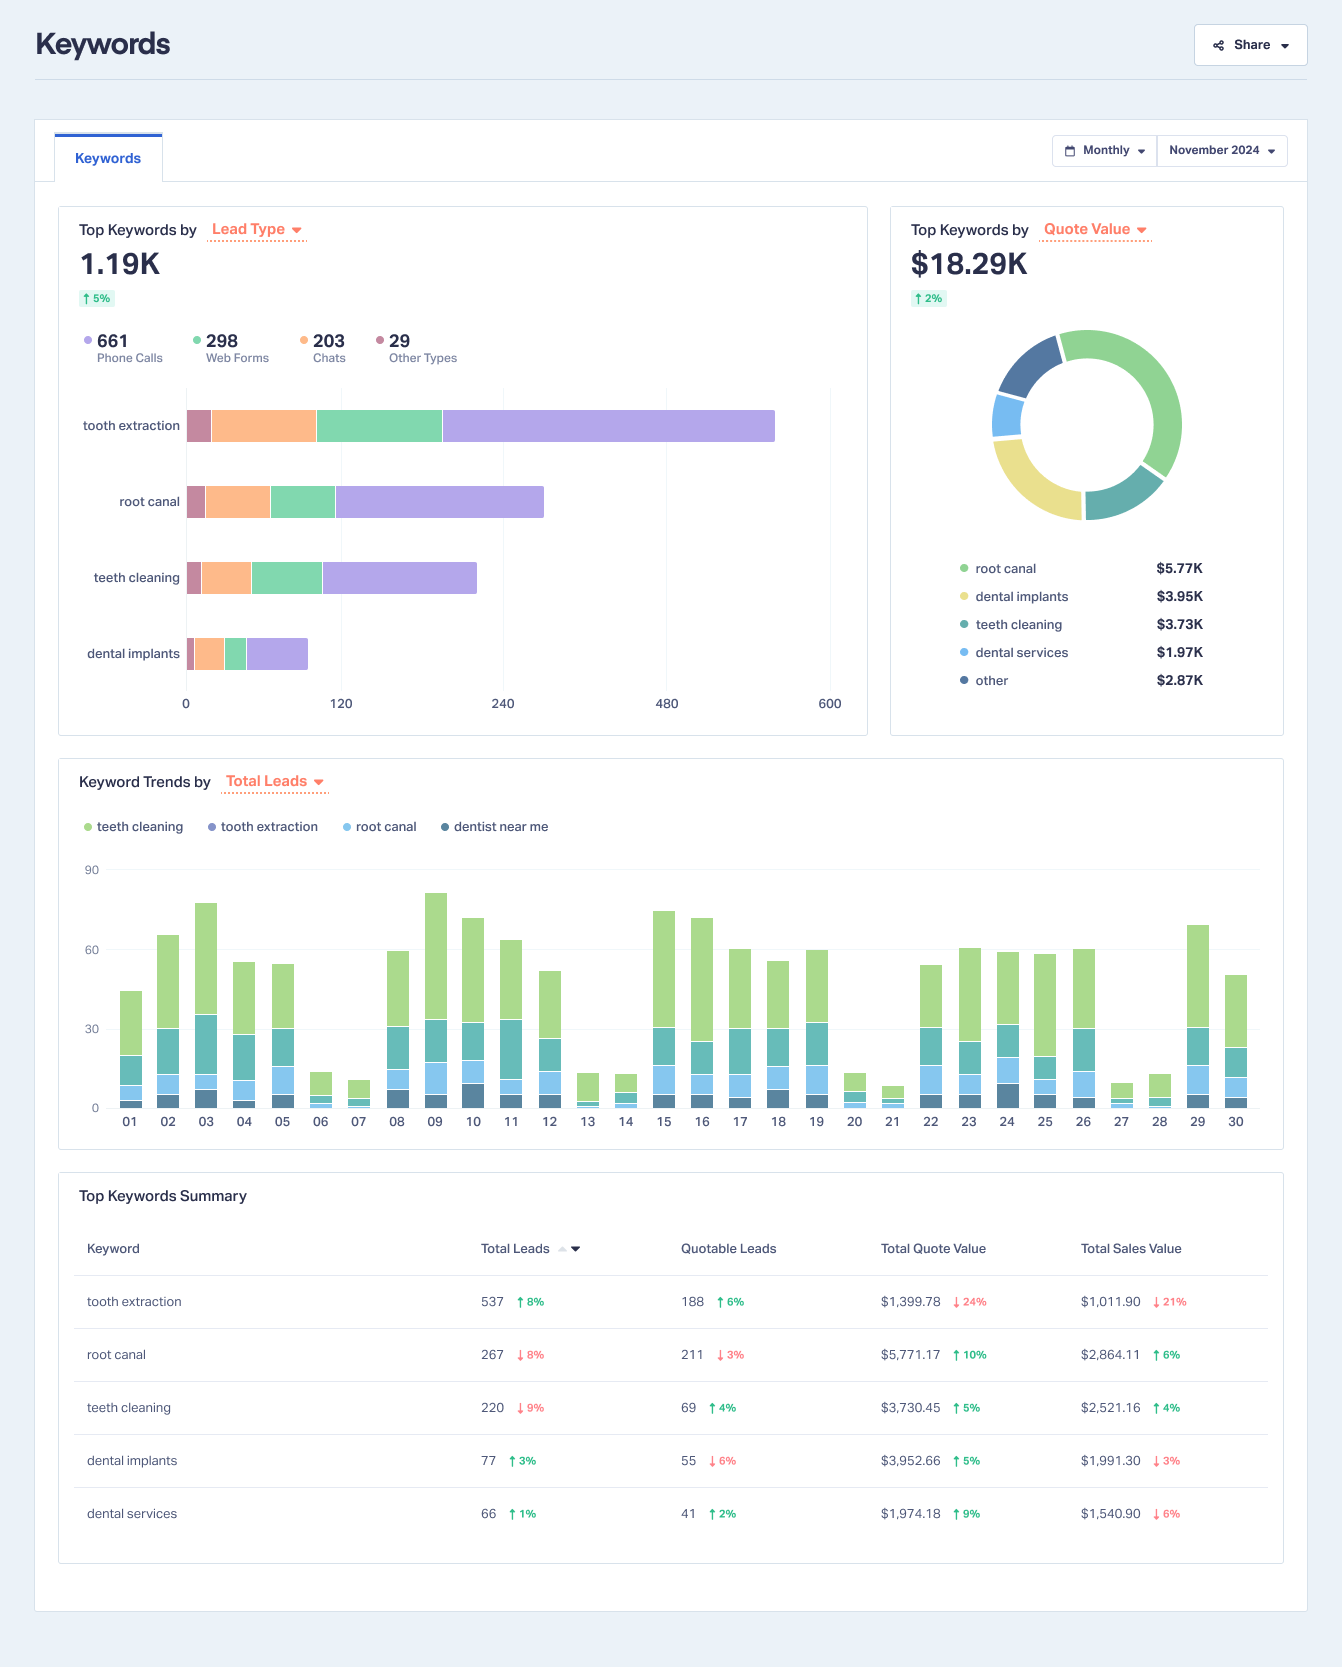The image size is (1342, 1667).
Task: Click the calendar icon beside Monthly
Action: click(1070, 150)
